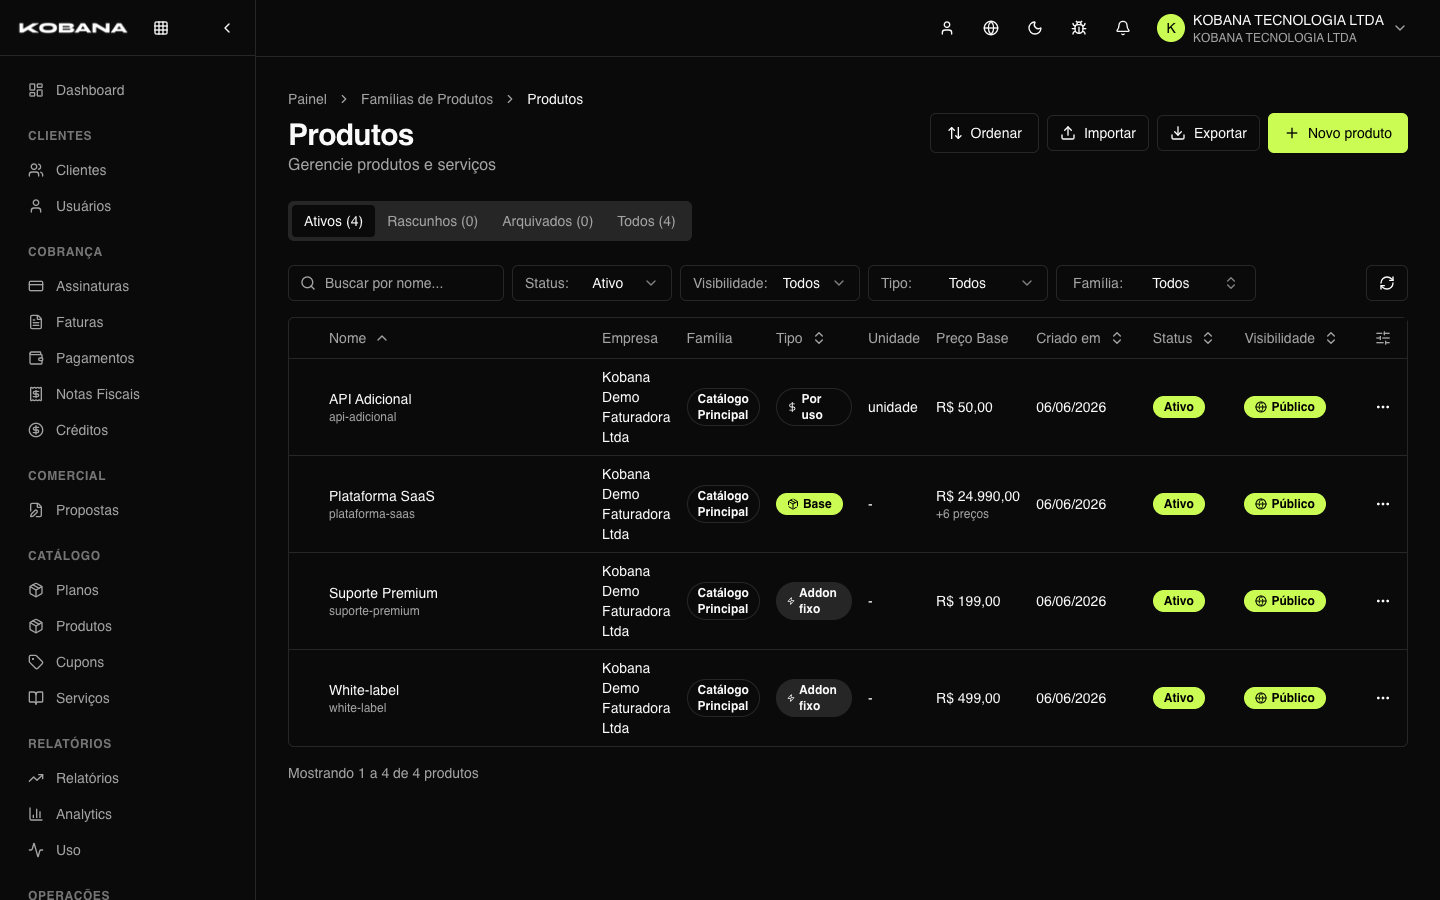Screen dimensions: 1440x900
Task: Open Planos in sidebar
Action: click(128, 590)
